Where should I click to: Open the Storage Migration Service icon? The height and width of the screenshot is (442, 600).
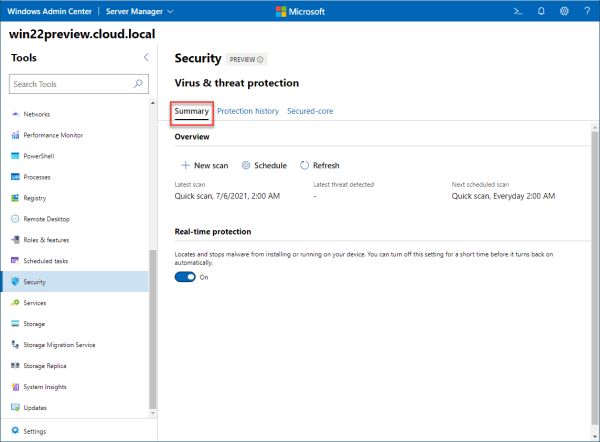click(15, 344)
